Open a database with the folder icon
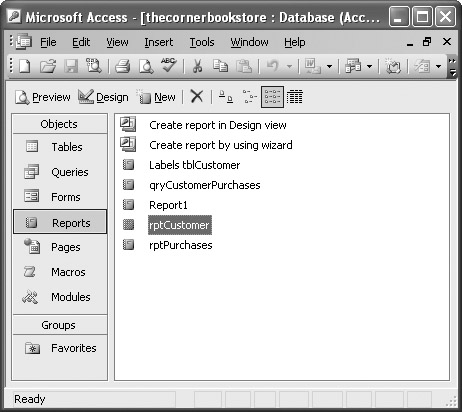Viewport: 462px width, 412px height. [x=48, y=66]
